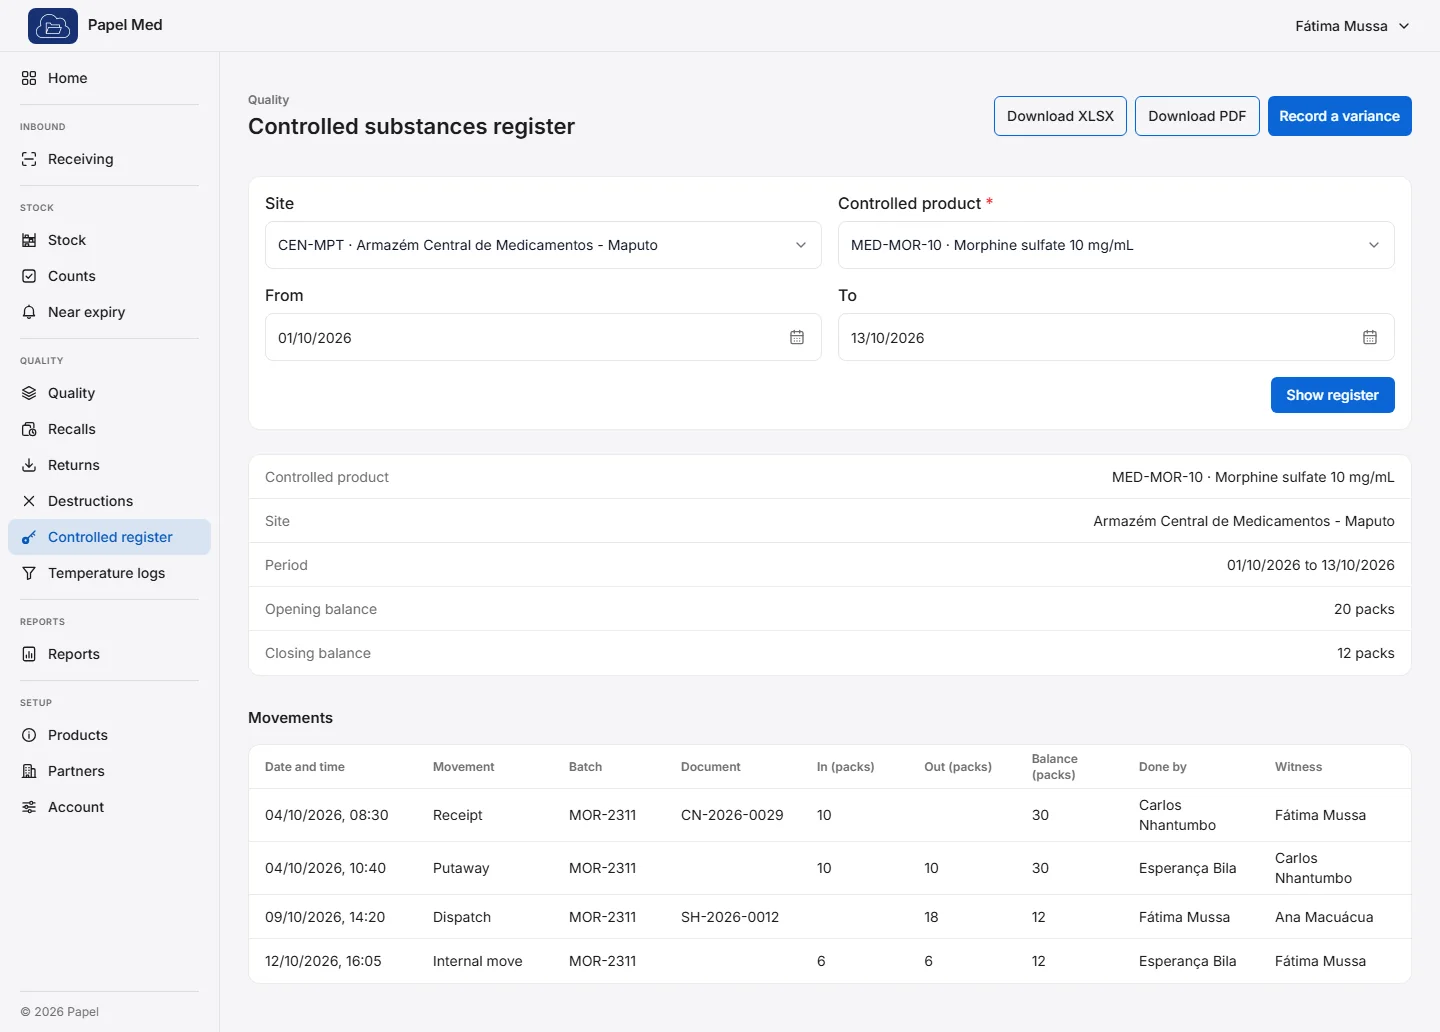
Task: Go to Near expiry in the sidebar
Action: coord(109,312)
